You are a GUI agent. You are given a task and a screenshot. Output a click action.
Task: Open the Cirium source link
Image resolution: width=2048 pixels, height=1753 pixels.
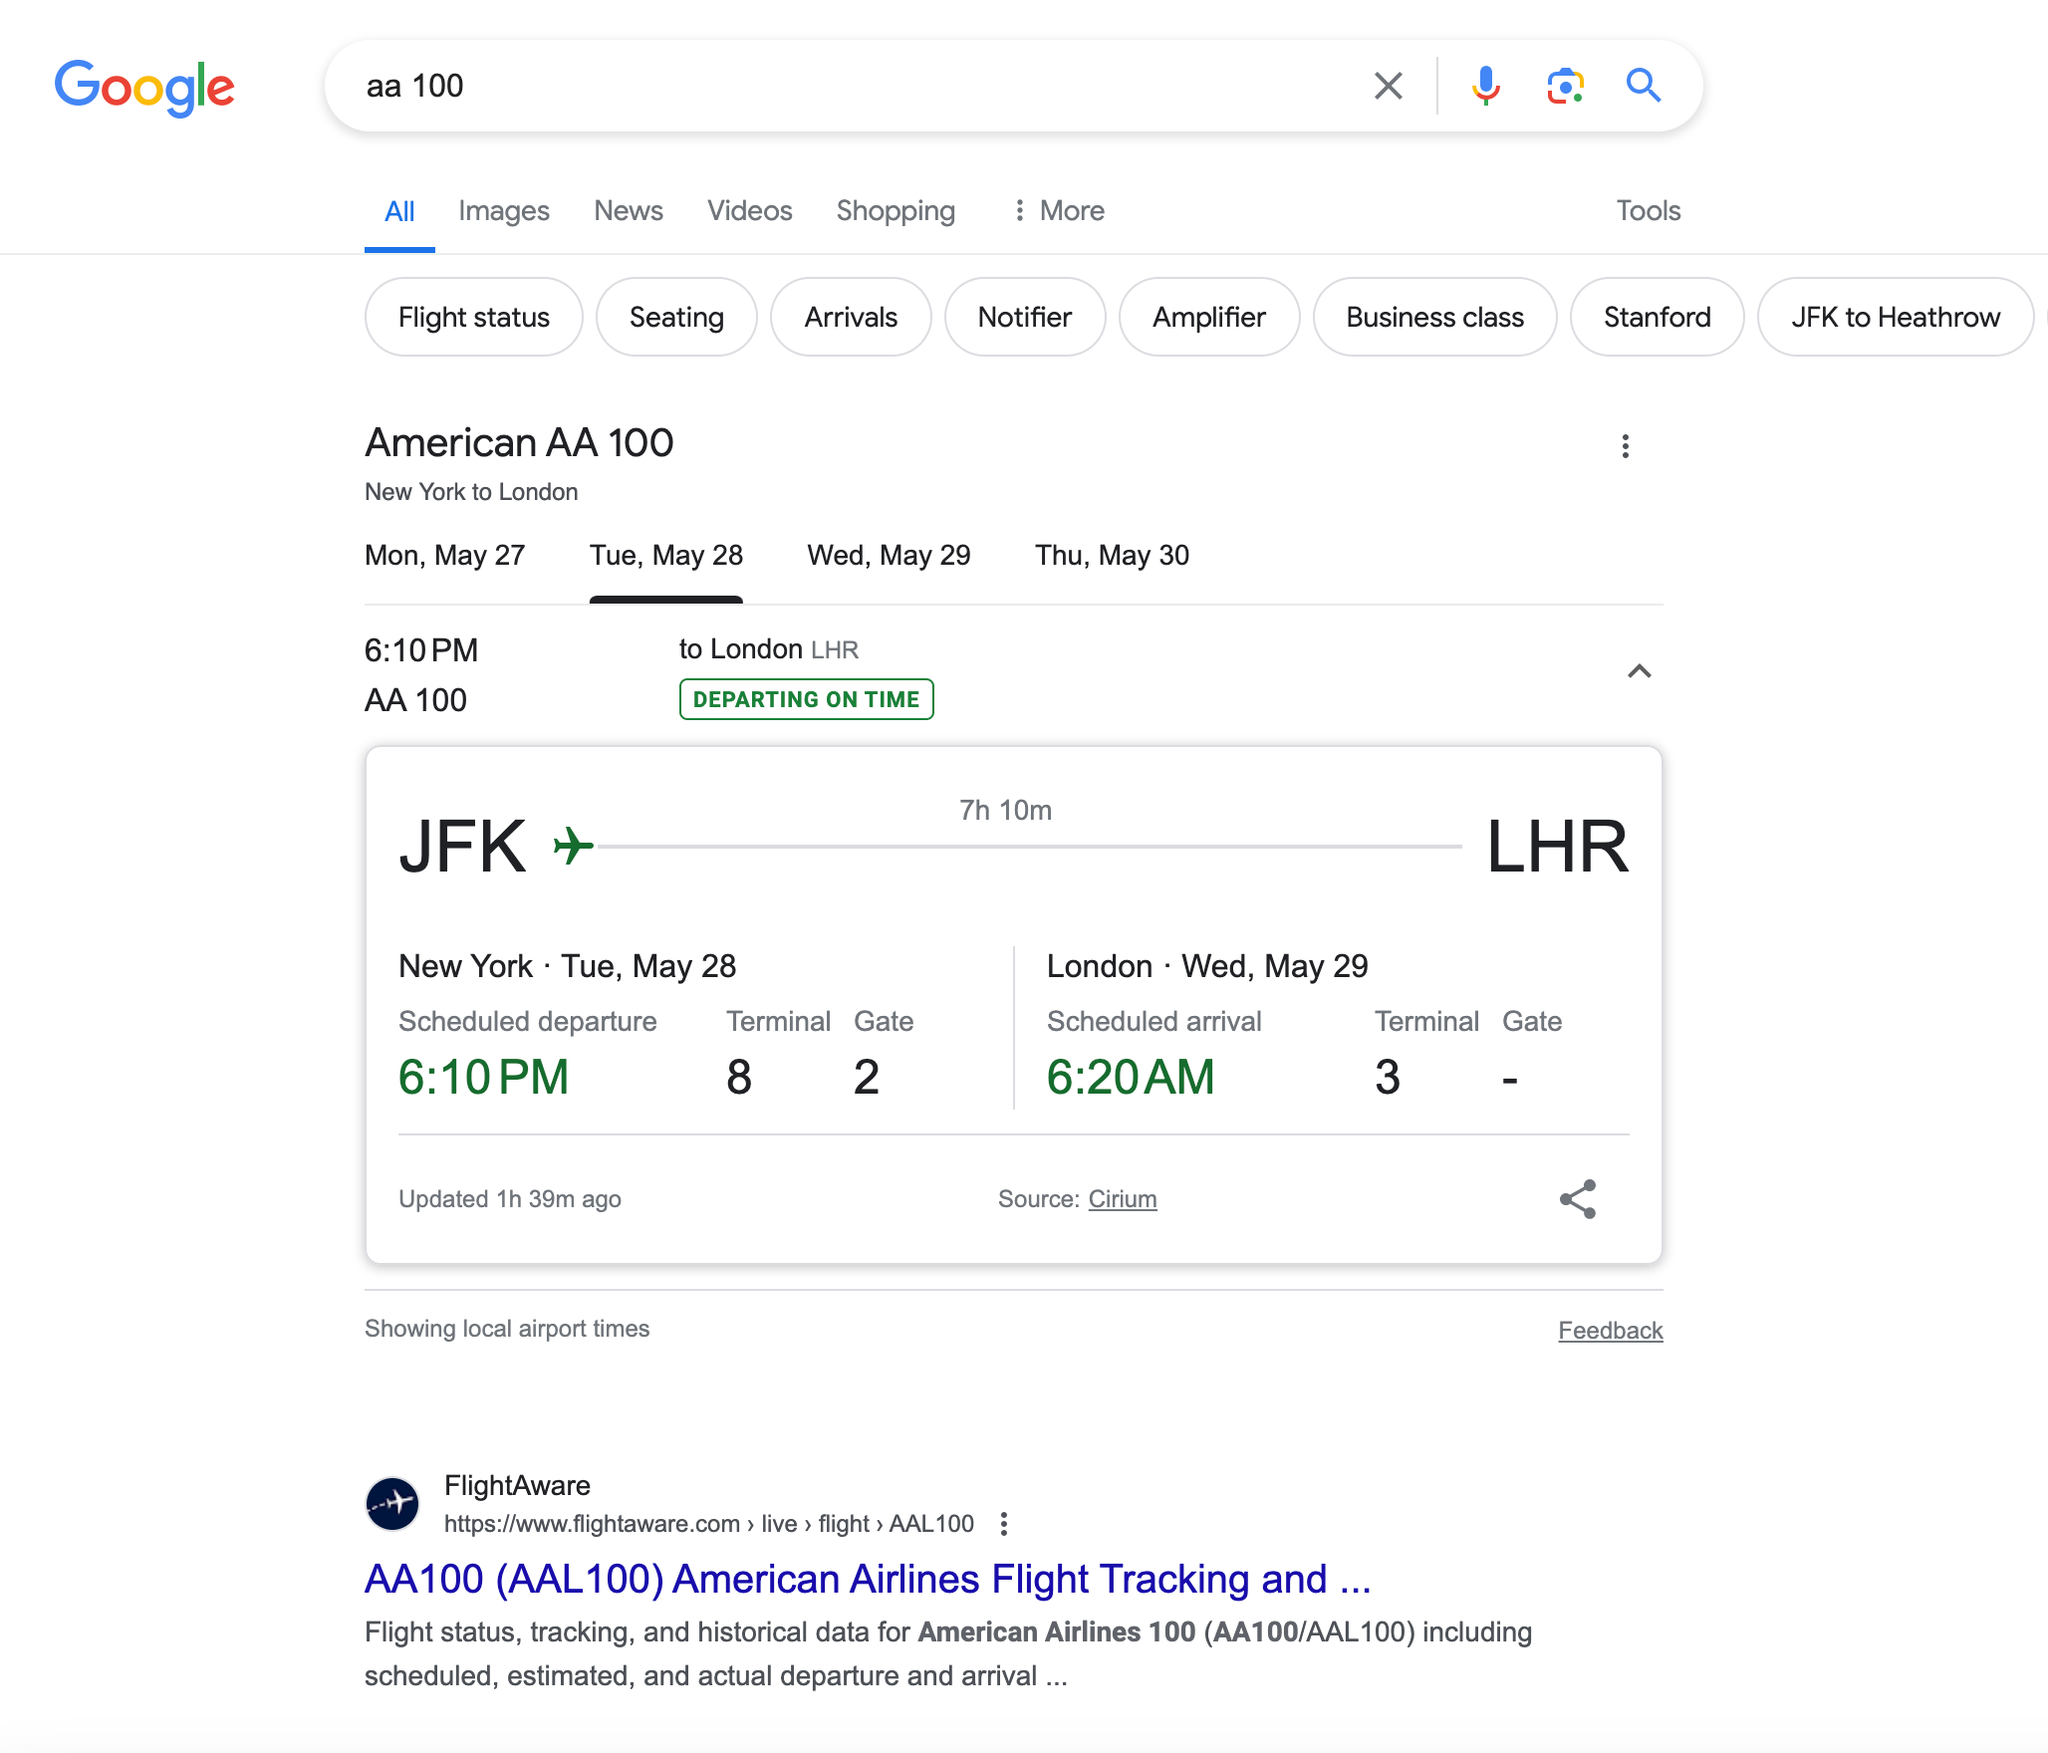click(x=1122, y=1199)
